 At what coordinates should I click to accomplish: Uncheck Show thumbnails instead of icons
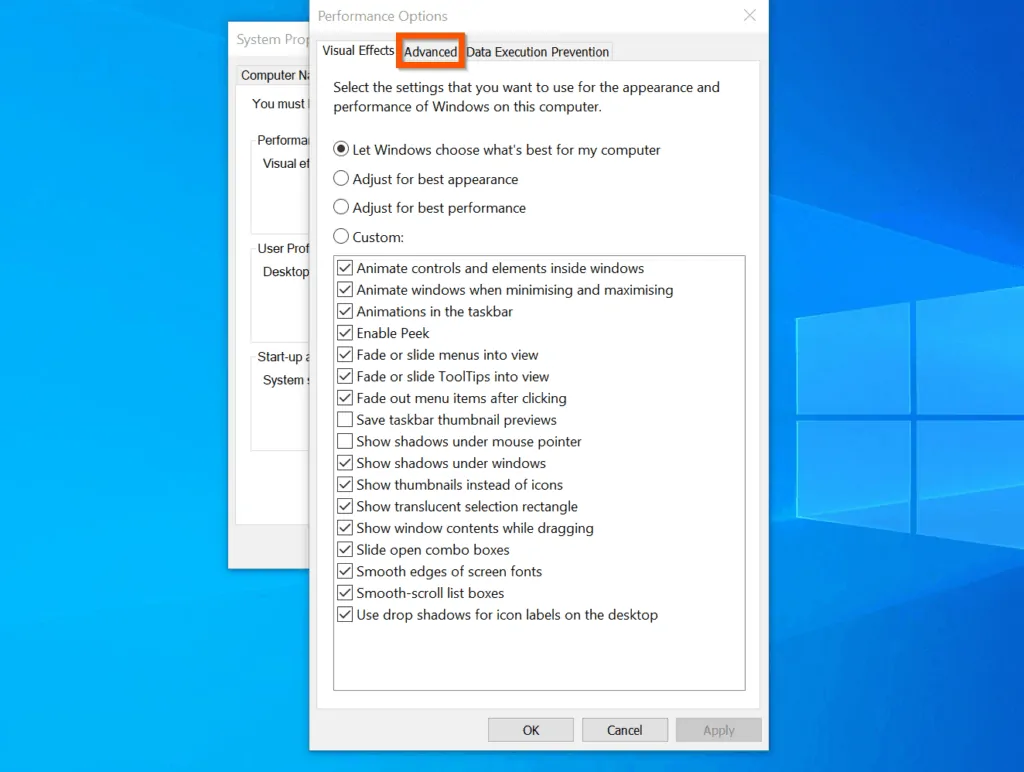tap(346, 485)
